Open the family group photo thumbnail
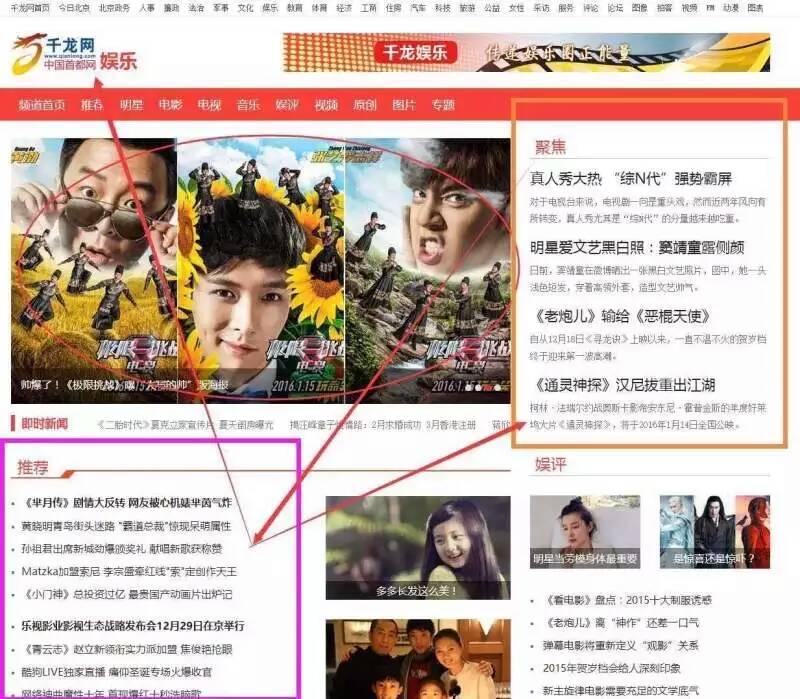800x699 pixels. coord(418,659)
